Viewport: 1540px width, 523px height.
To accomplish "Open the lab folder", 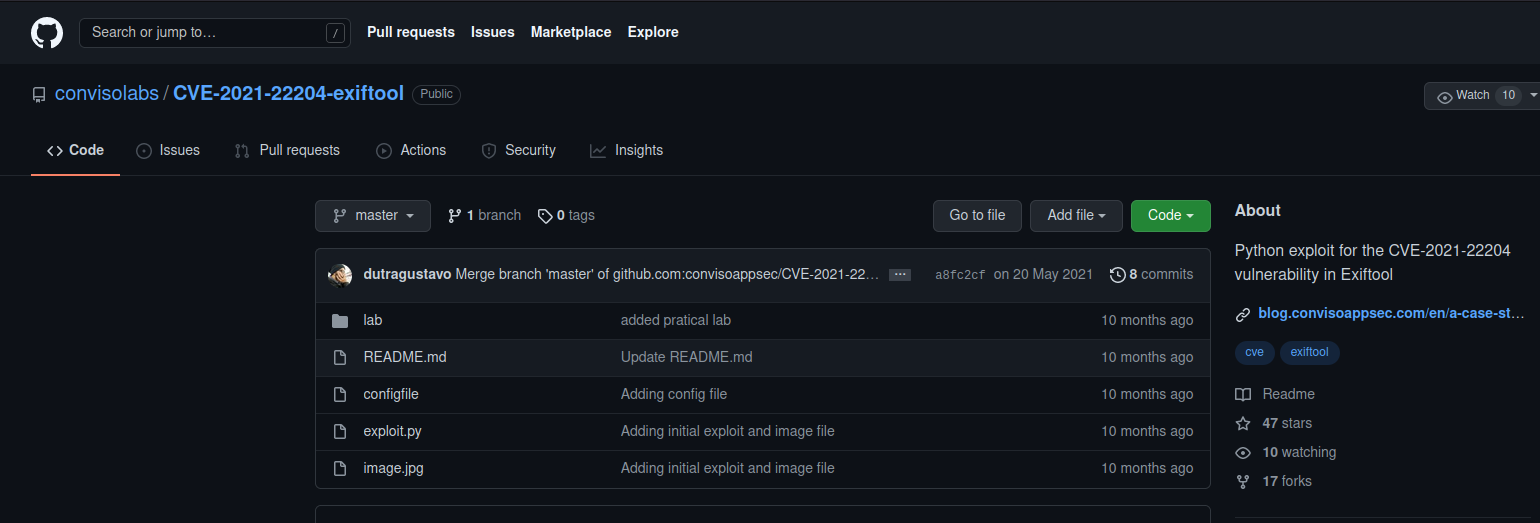I will pos(372,320).
